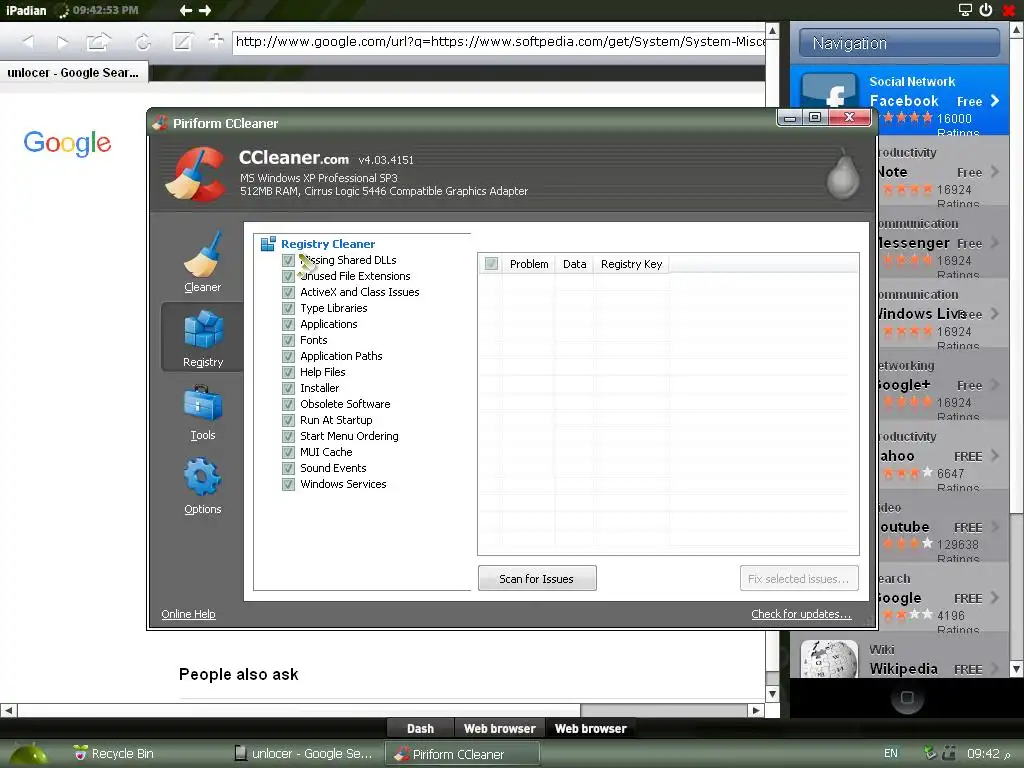Go back in the iPadian browser

[x=27, y=42]
